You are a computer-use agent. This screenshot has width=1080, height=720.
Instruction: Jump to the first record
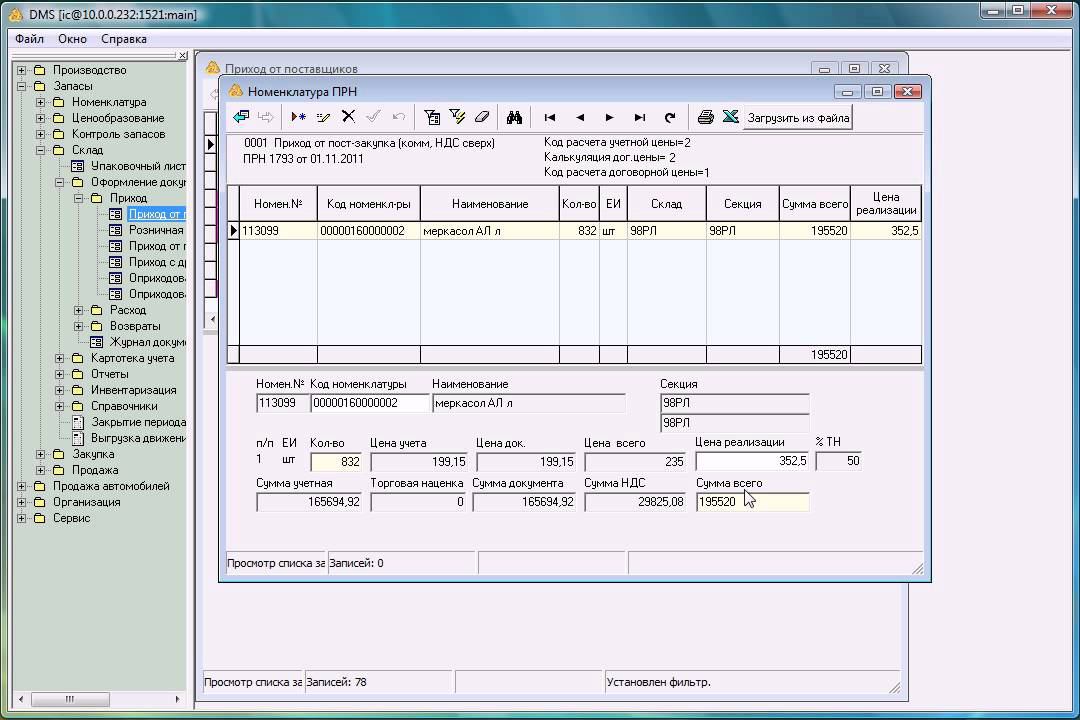point(550,117)
